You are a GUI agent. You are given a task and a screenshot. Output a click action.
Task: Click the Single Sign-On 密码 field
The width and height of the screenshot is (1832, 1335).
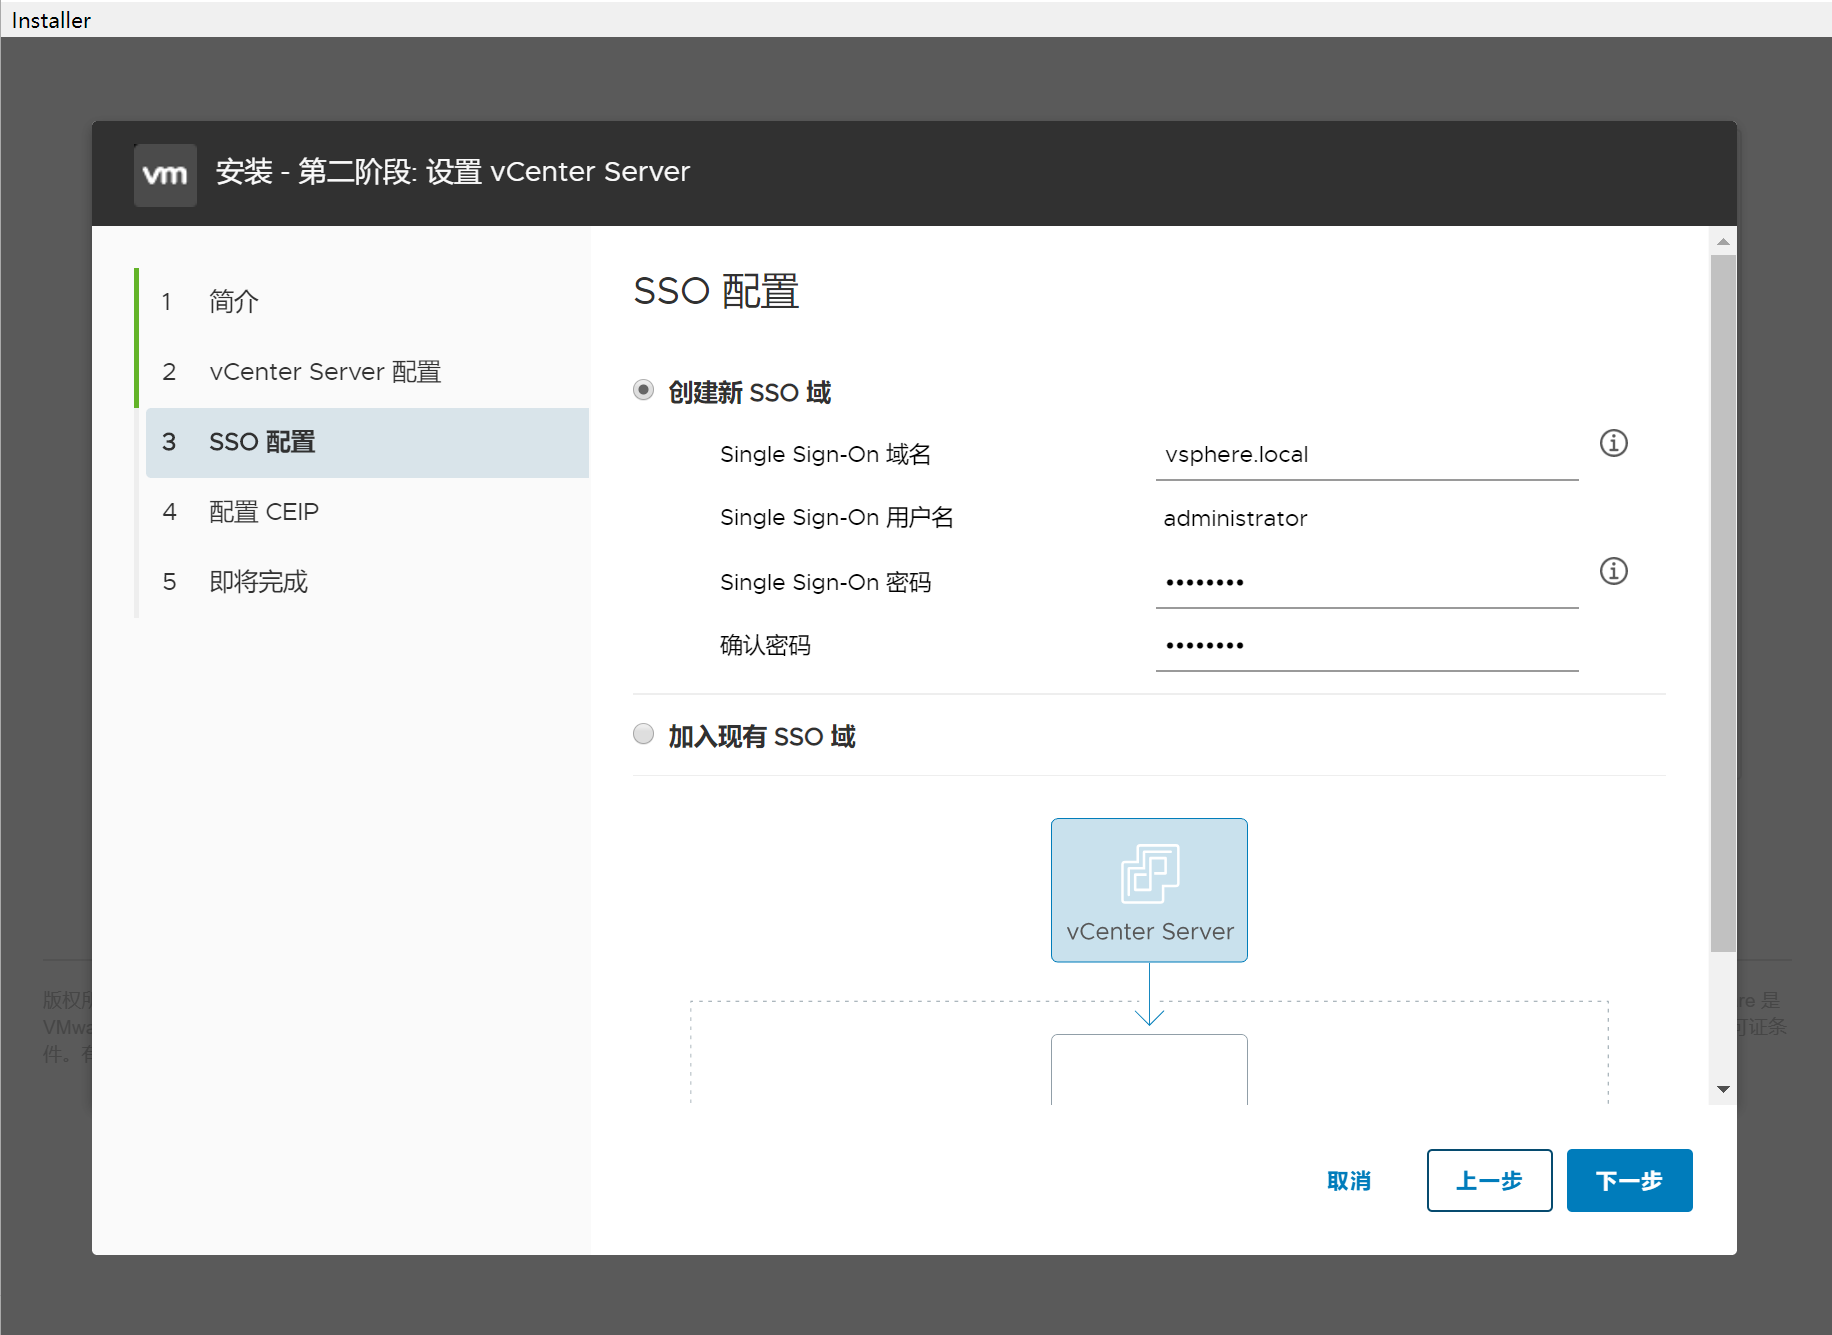click(1365, 583)
